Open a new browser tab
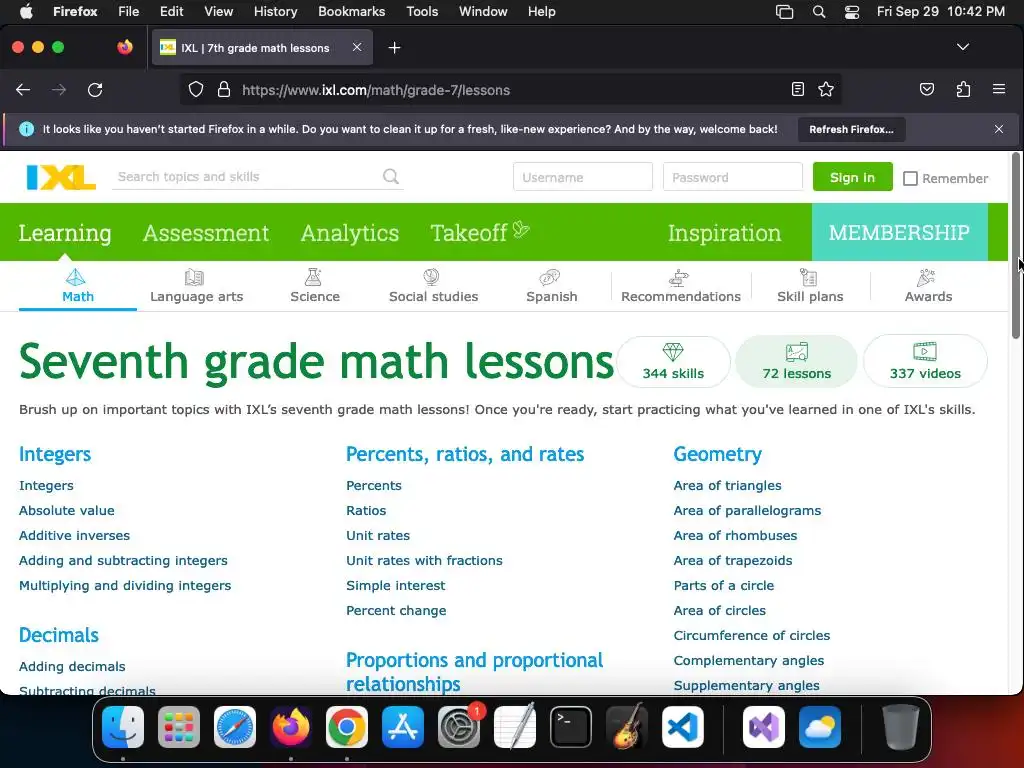1024x768 pixels. tap(394, 48)
